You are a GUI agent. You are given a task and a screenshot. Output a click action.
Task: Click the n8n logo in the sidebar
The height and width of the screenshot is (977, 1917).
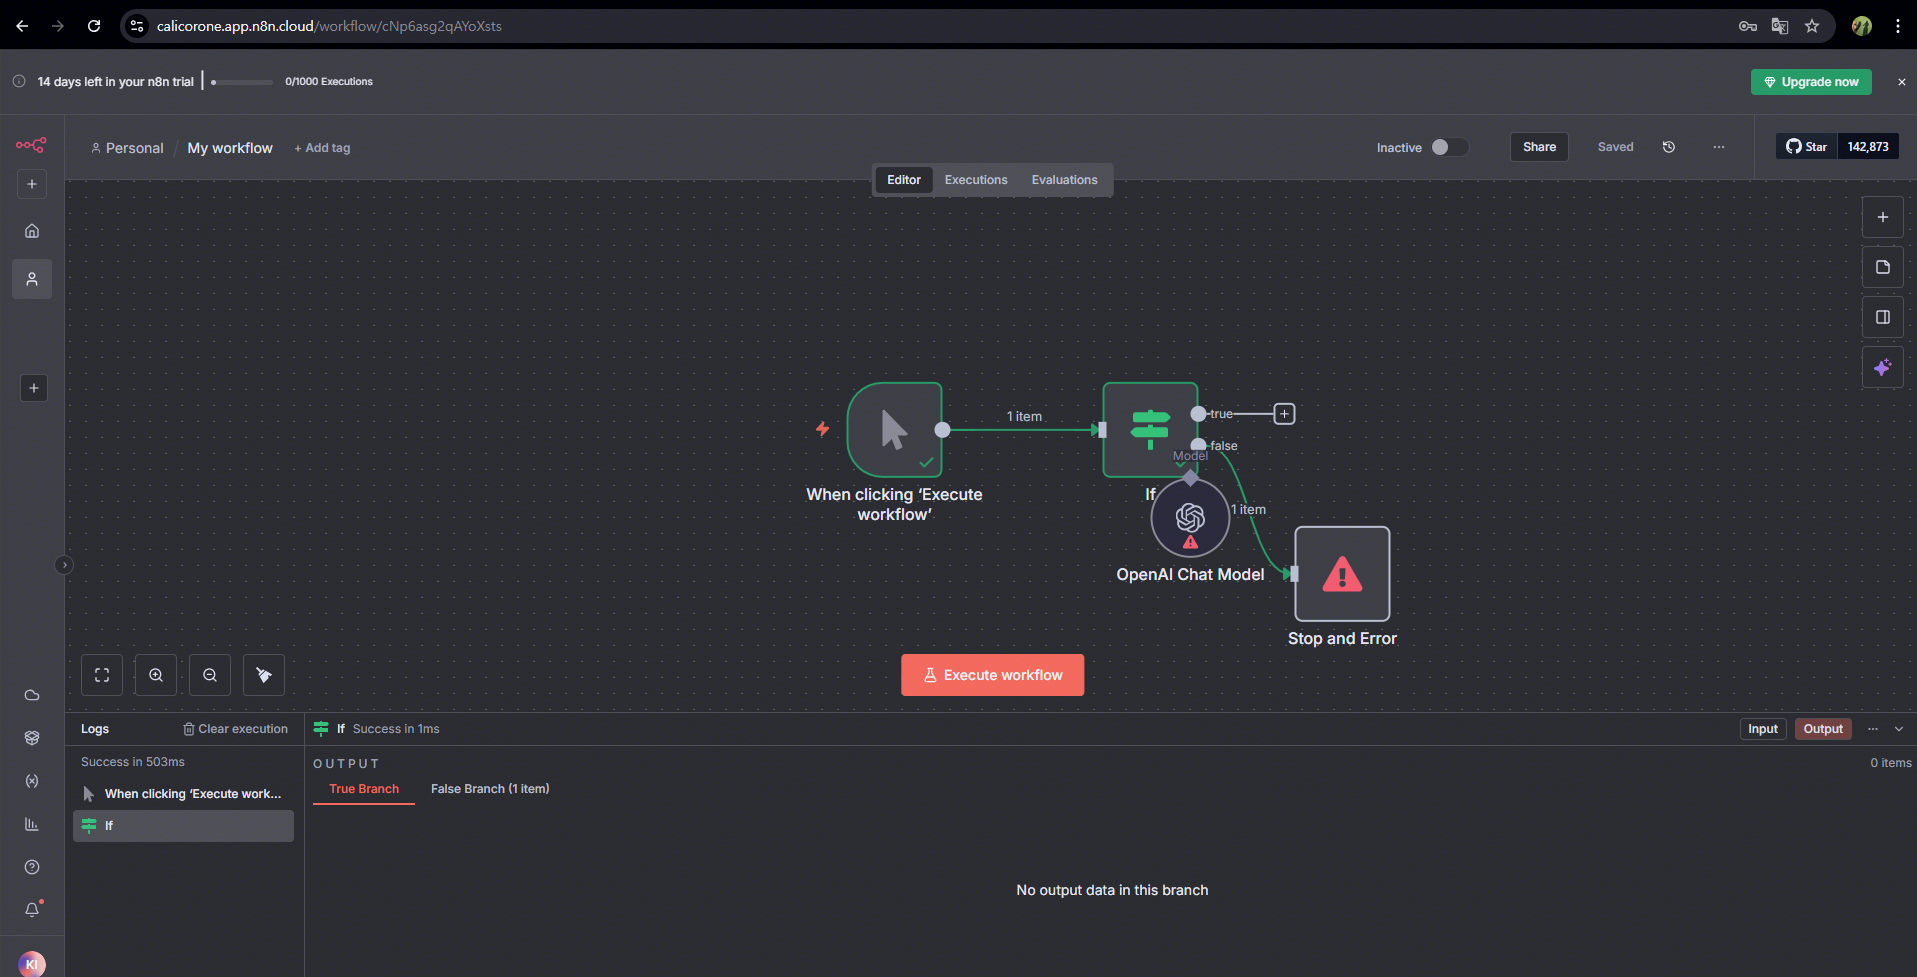coord(31,145)
